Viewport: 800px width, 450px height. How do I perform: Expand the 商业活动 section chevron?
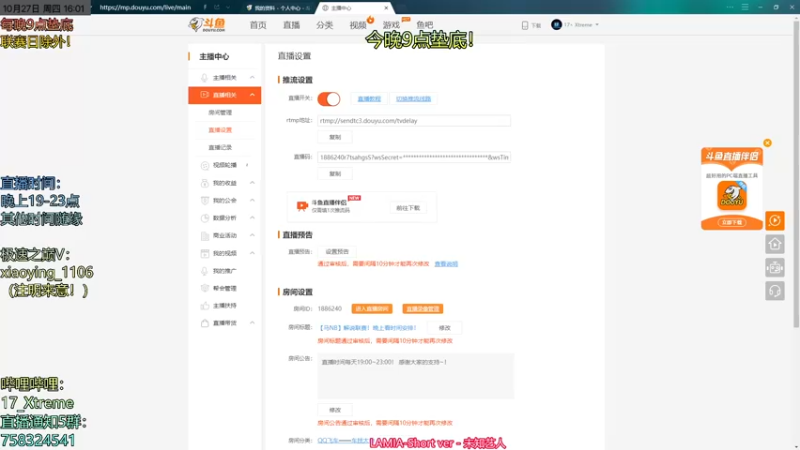[252, 235]
